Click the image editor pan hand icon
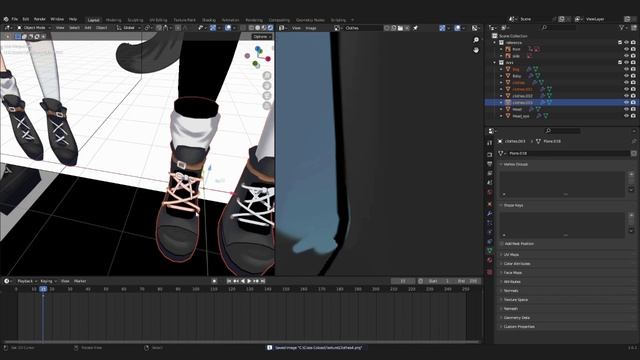Viewport: 640px width, 360px height. coord(476,50)
